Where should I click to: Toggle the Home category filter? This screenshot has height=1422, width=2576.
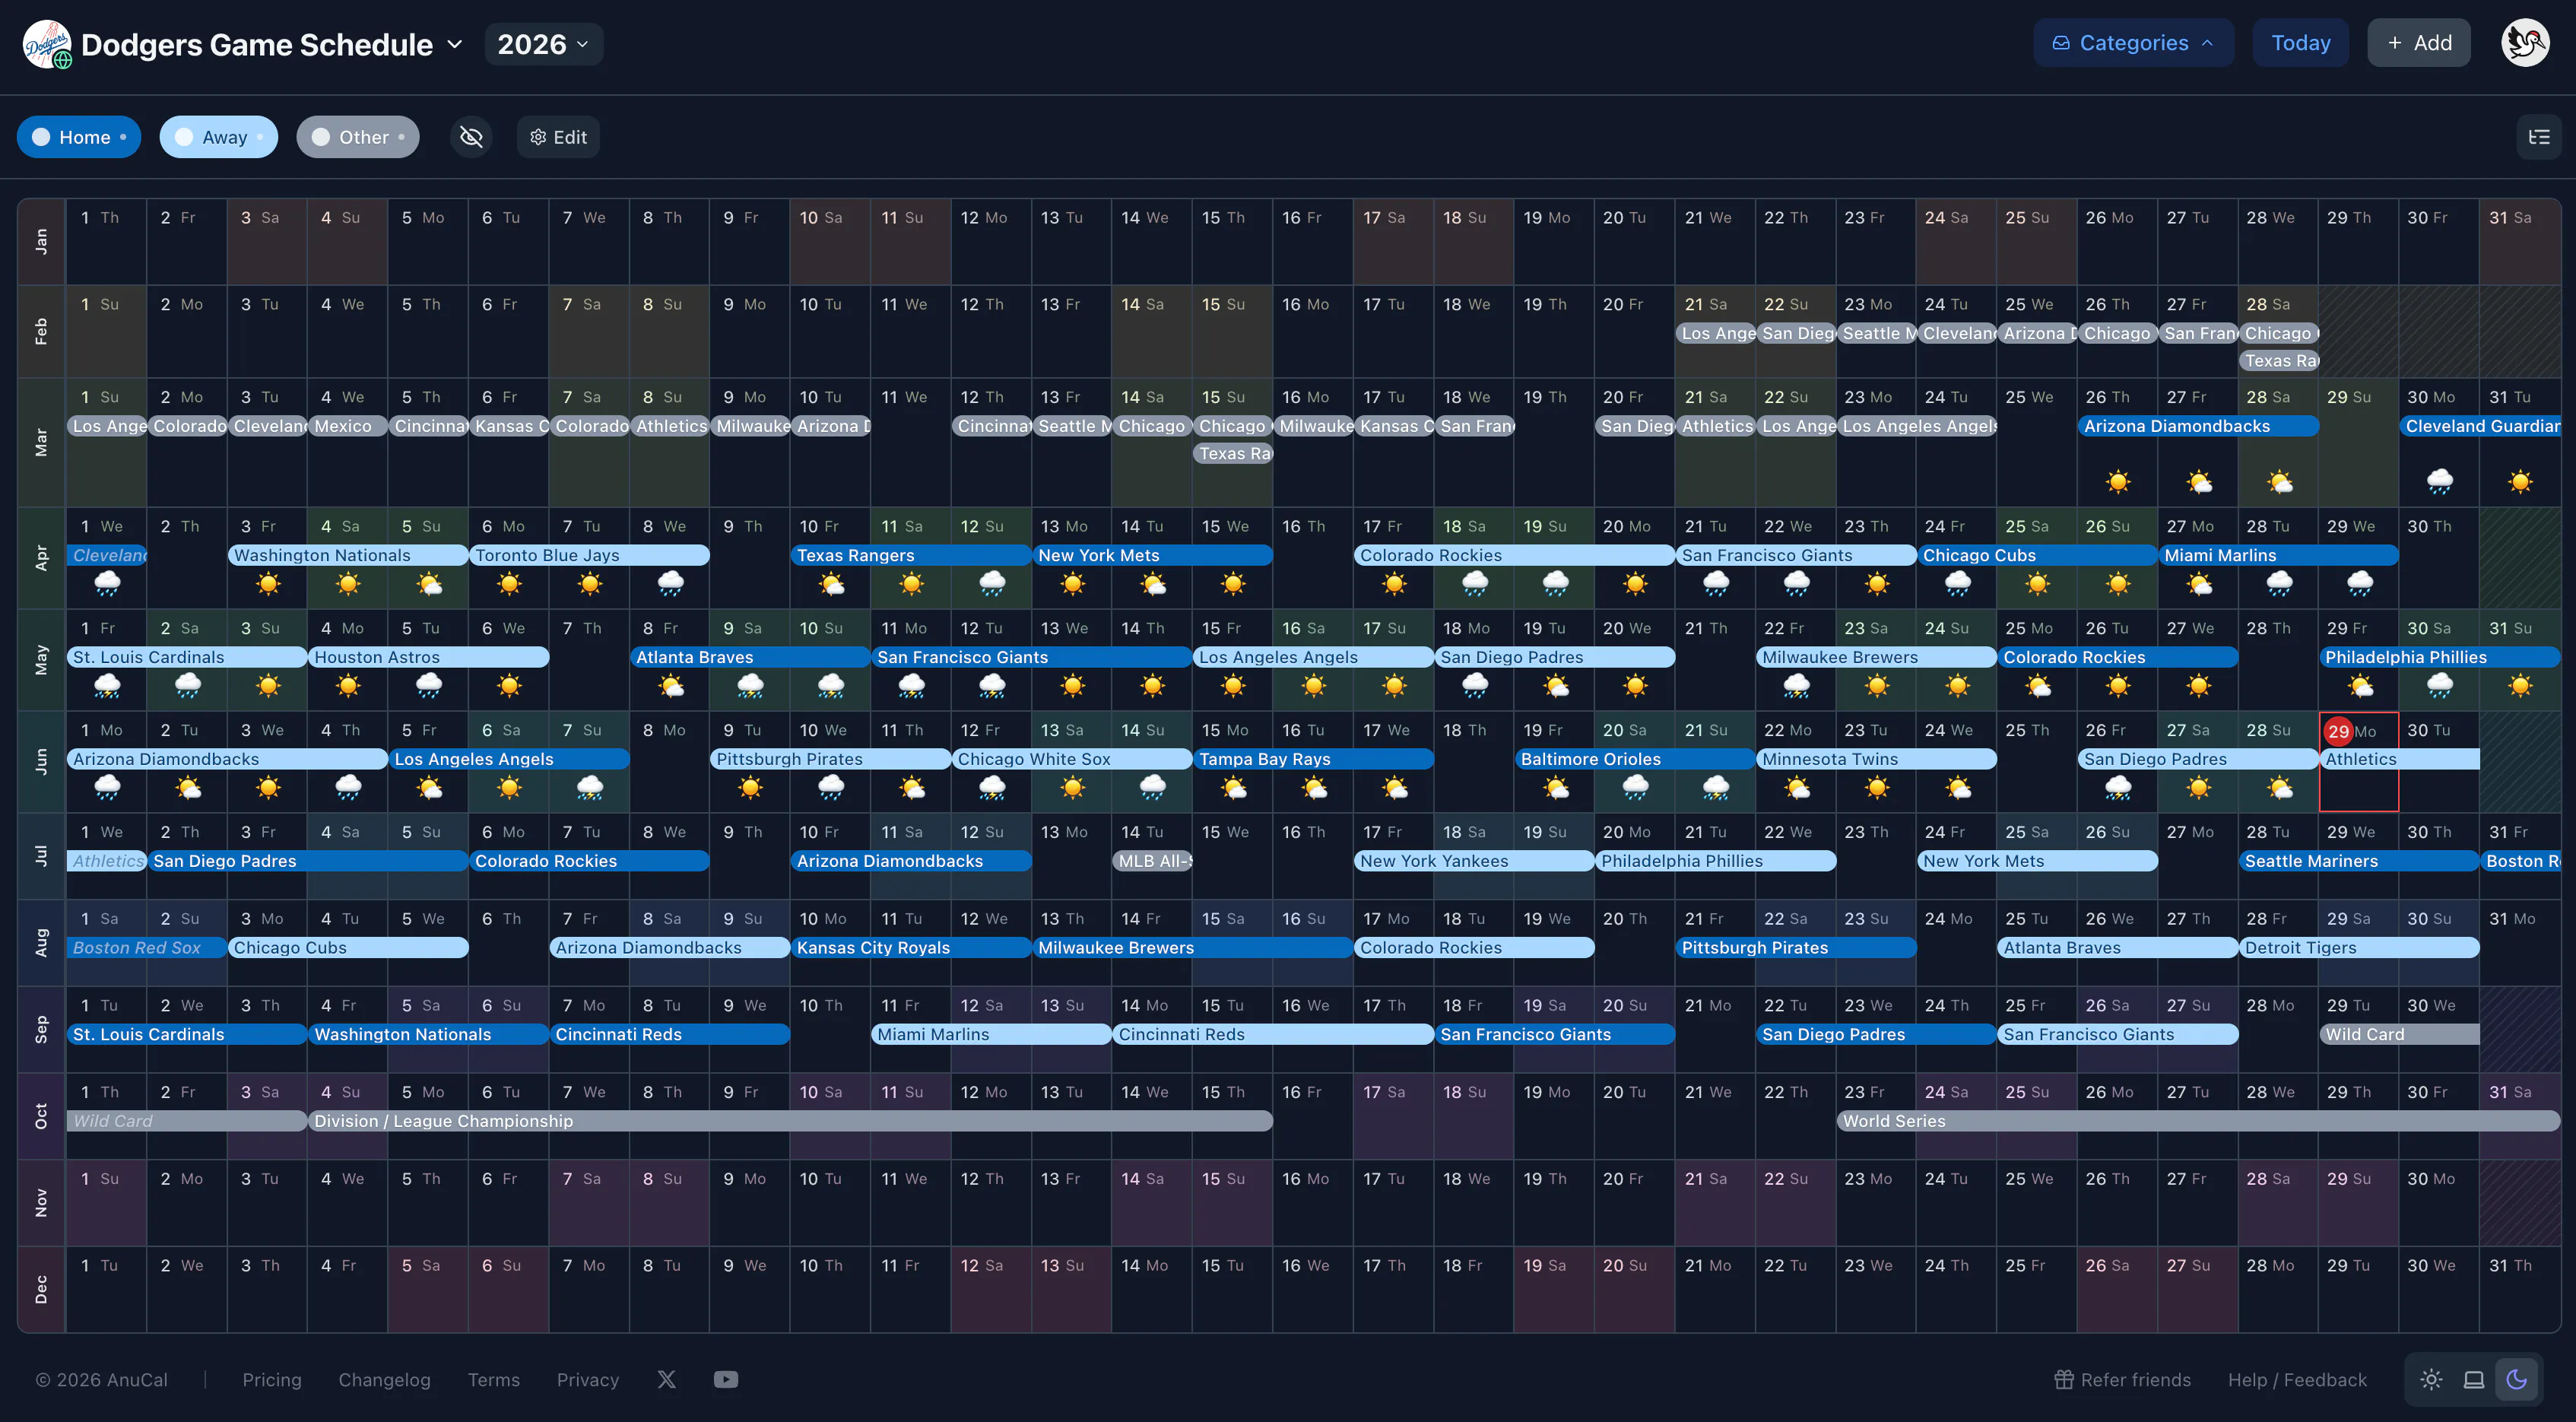click(79, 137)
